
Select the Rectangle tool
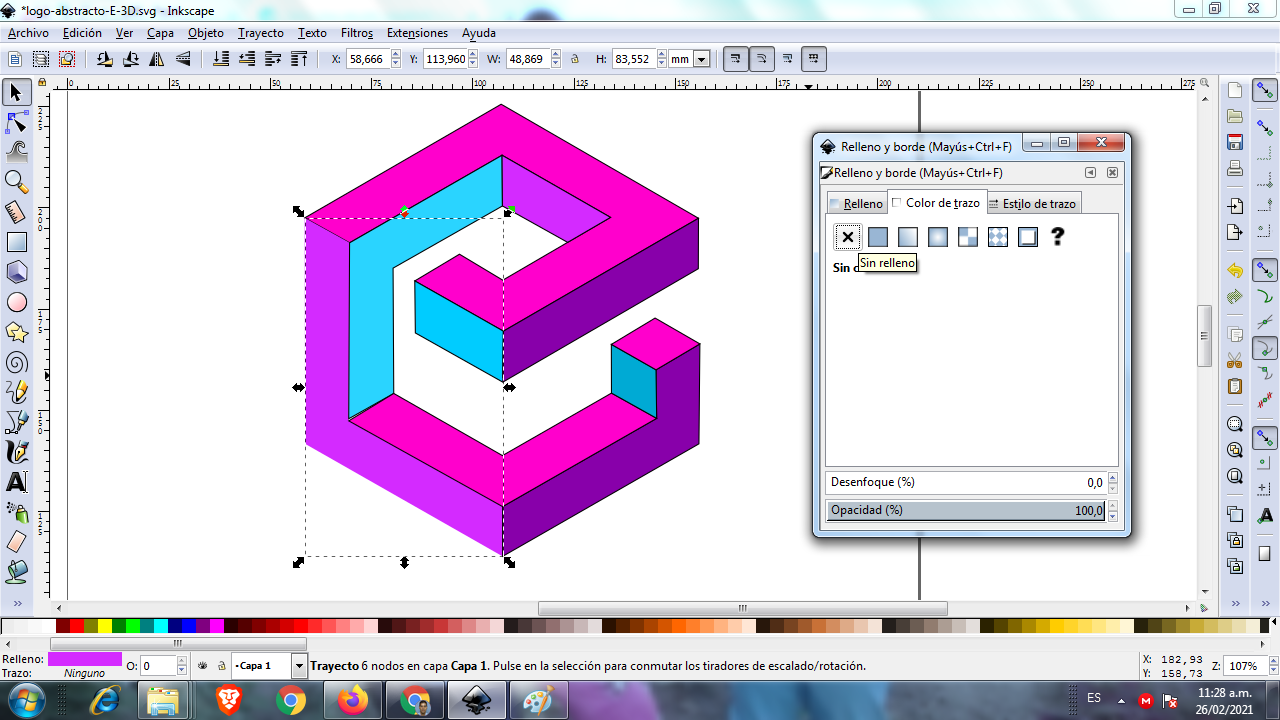(16, 242)
